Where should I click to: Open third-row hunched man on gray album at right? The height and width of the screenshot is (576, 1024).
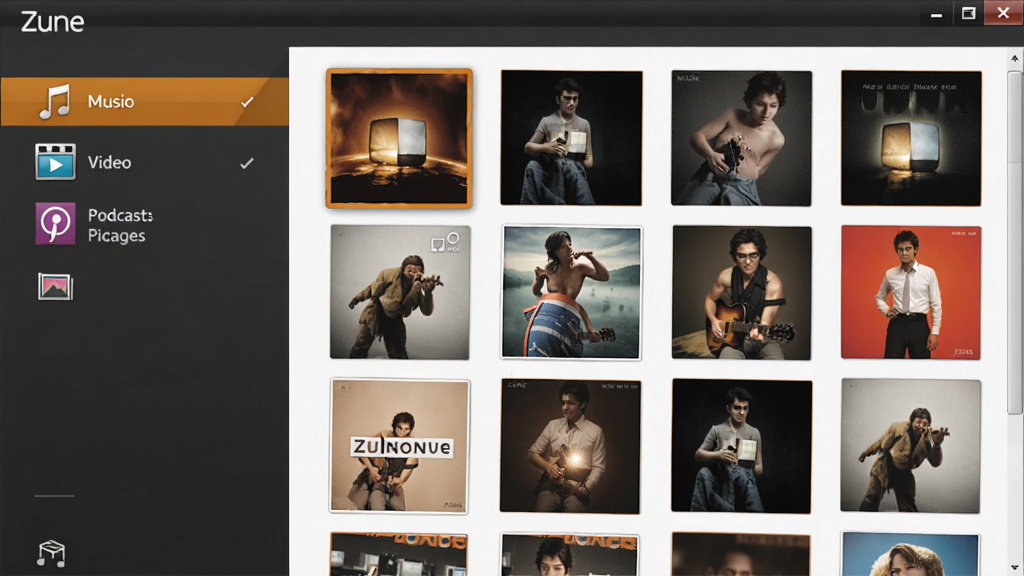[x=910, y=446]
